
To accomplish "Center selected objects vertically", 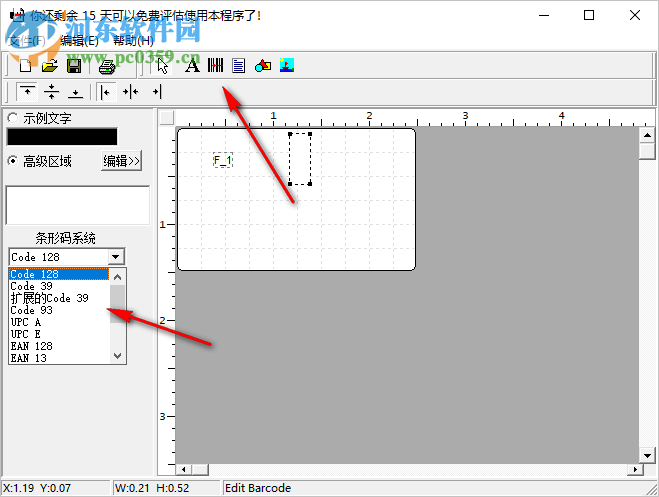I will pyautogui.click(x=51, y=91).
